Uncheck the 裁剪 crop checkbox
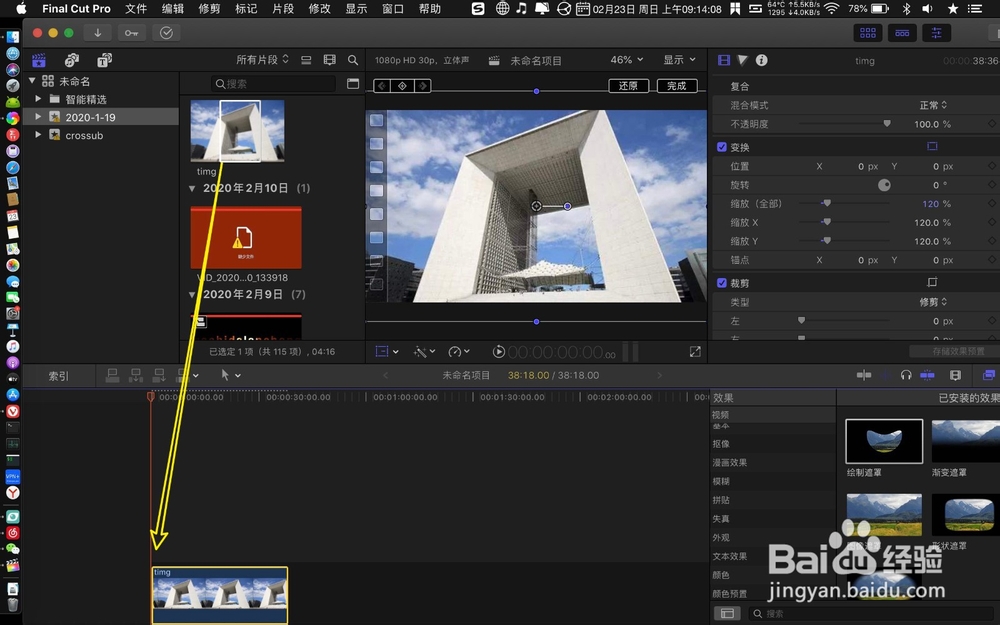Screen dimensions: 1000x625 tap(722, 282)
